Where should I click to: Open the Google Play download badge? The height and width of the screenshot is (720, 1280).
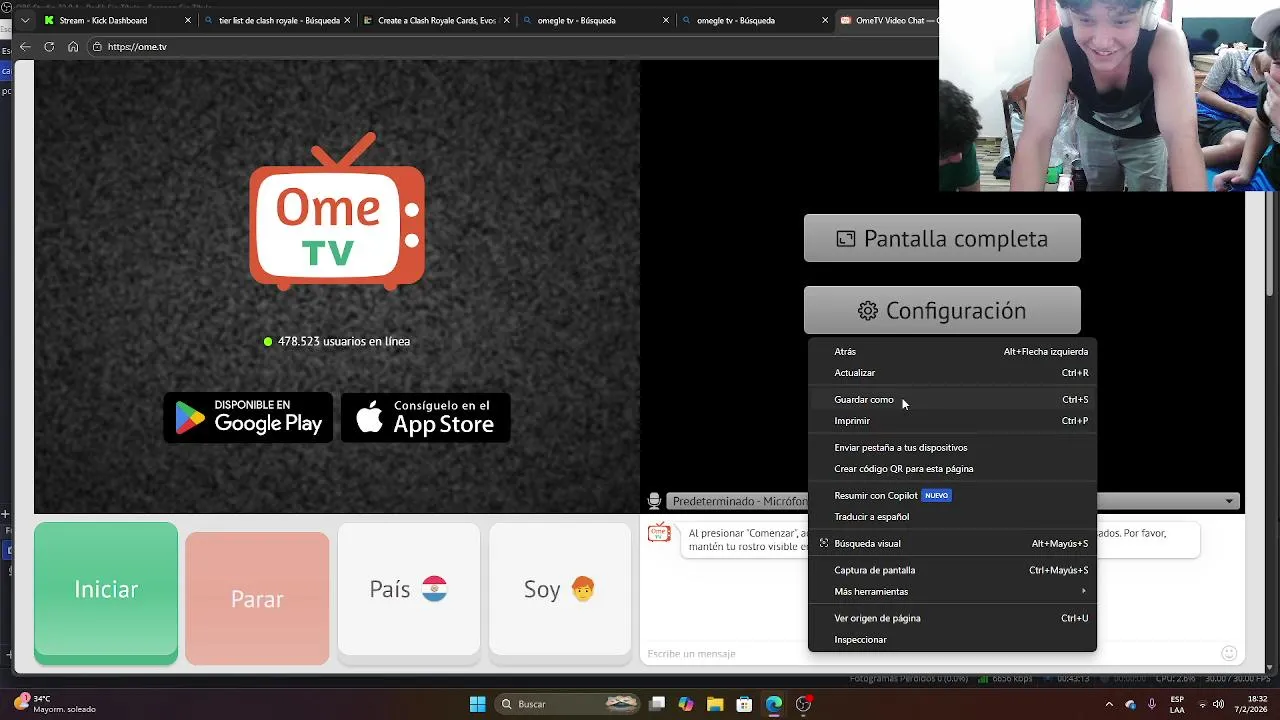[248, 417]
